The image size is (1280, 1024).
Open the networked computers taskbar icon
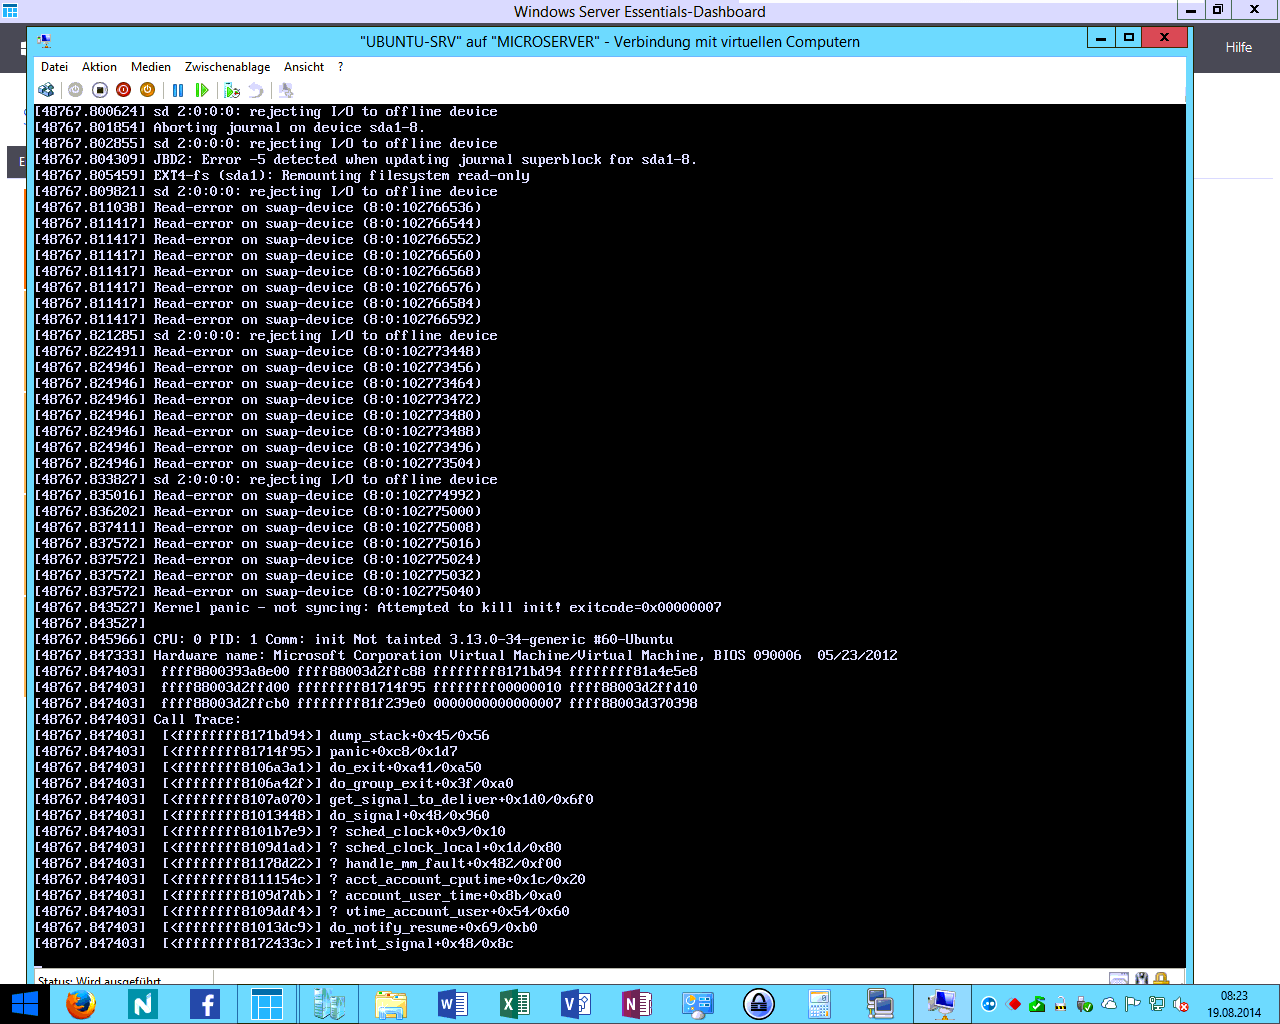coord(880,1004)
